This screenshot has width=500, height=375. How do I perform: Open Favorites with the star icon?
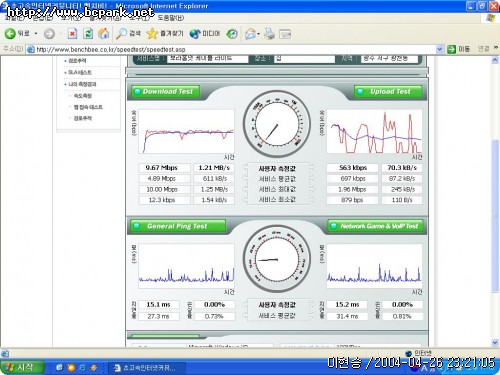pos(152,33)
